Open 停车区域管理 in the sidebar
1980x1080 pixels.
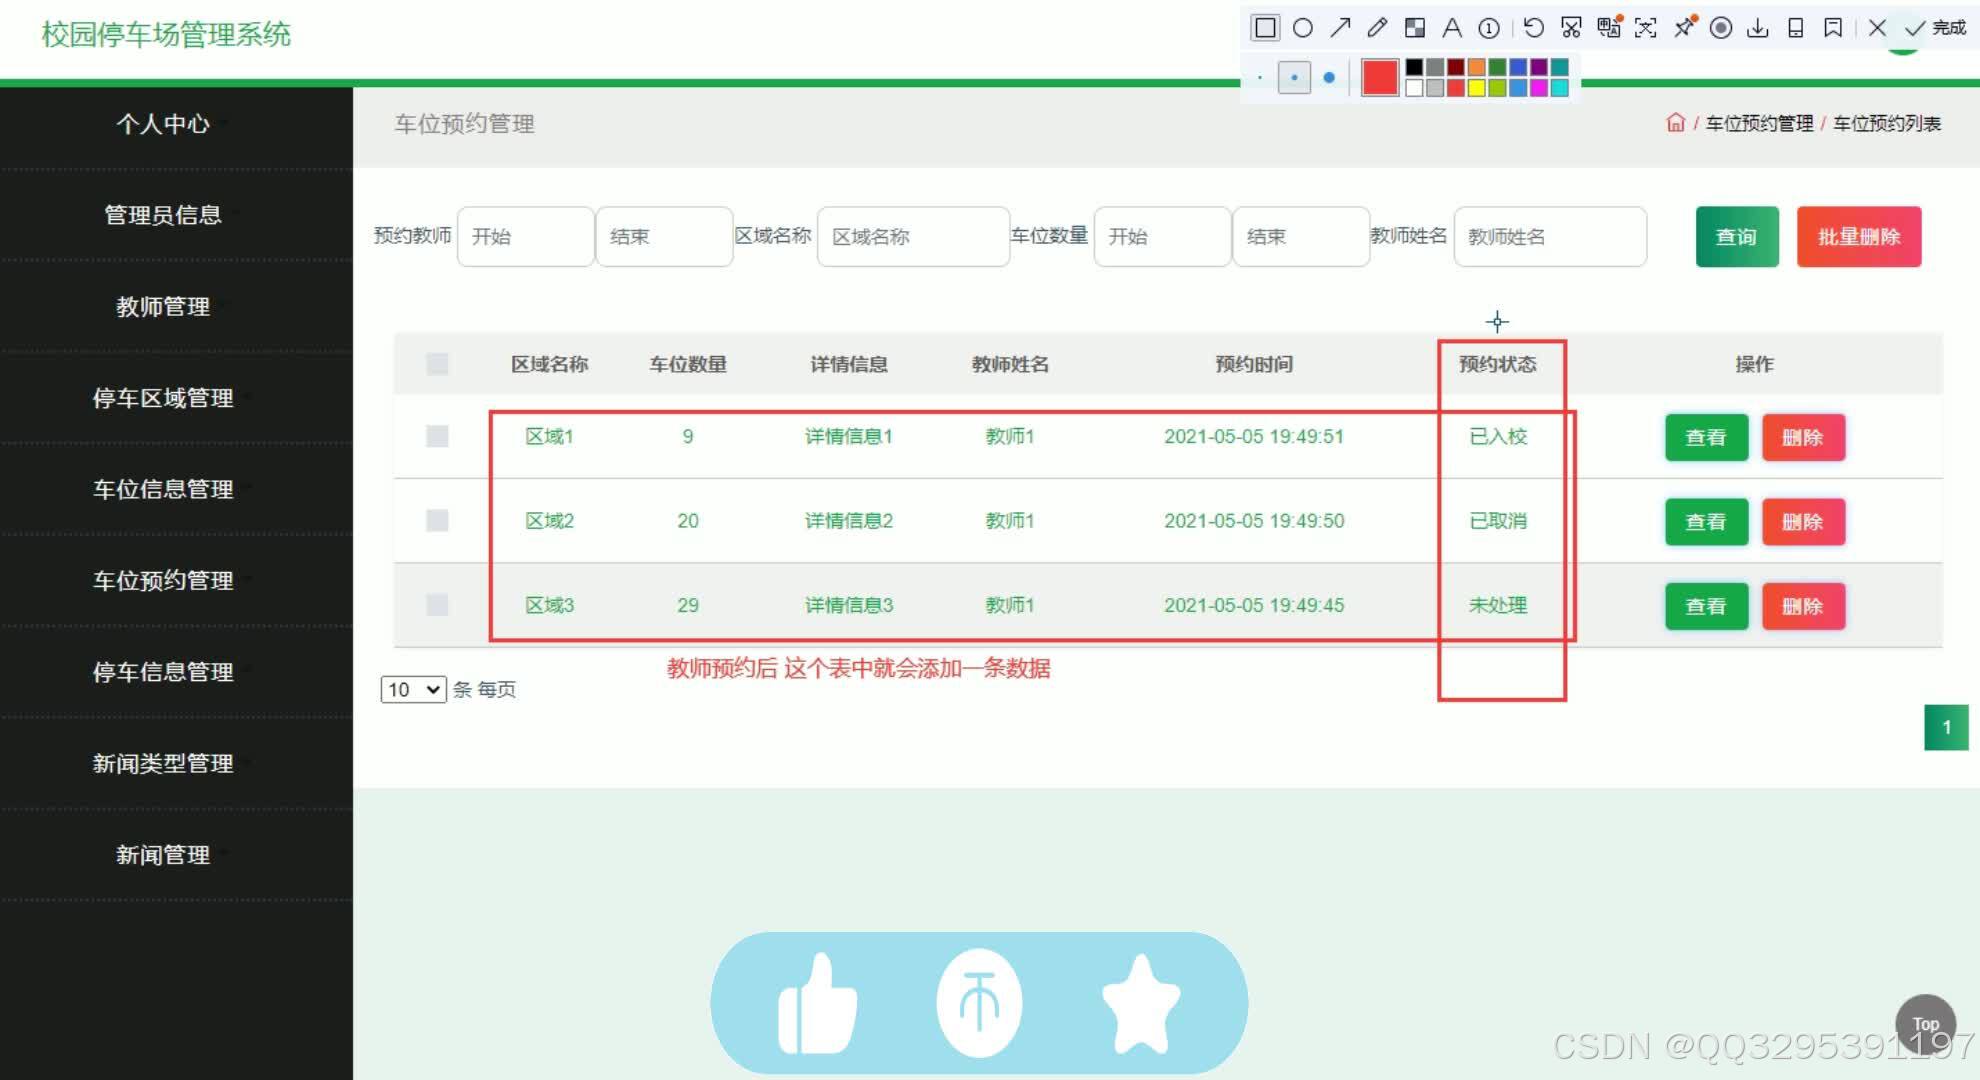click(x=163, y=398)
